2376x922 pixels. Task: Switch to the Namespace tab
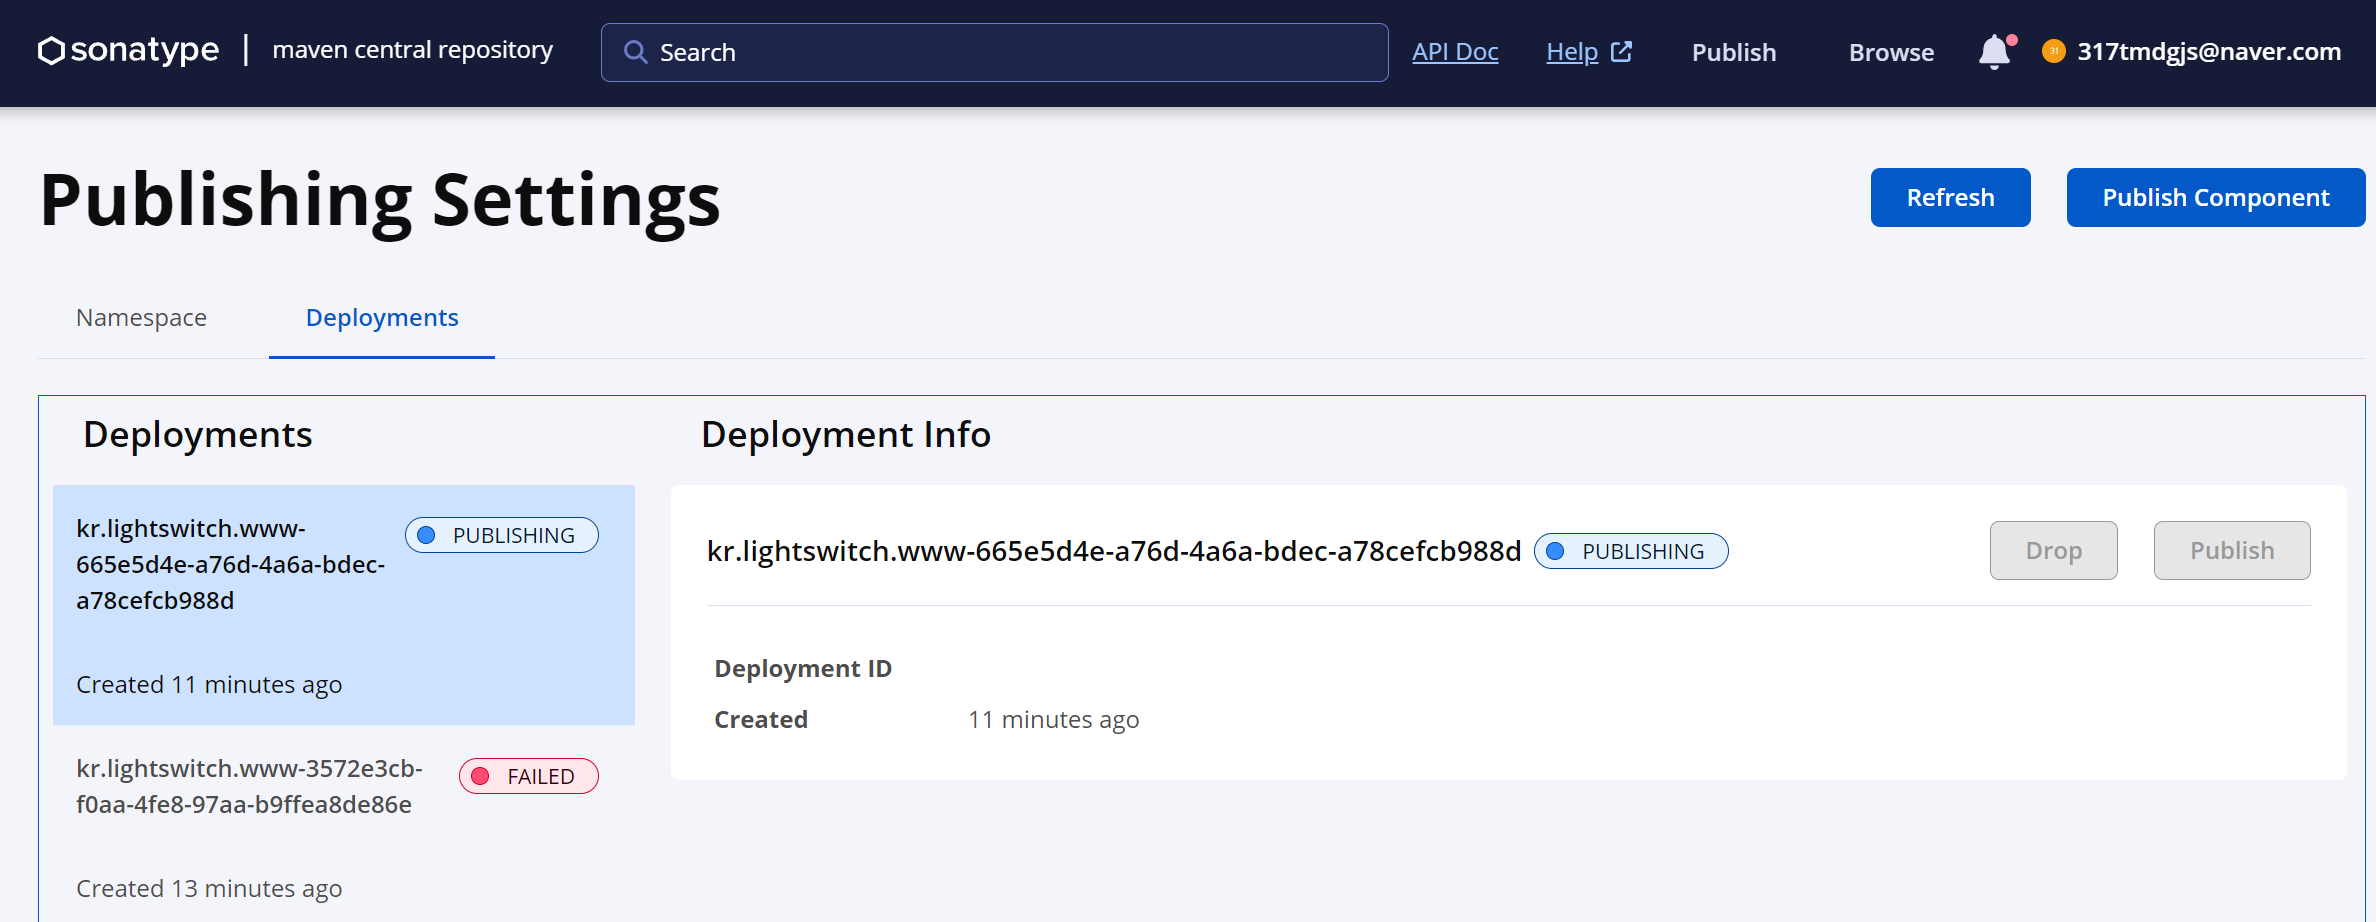coord(140,317)
